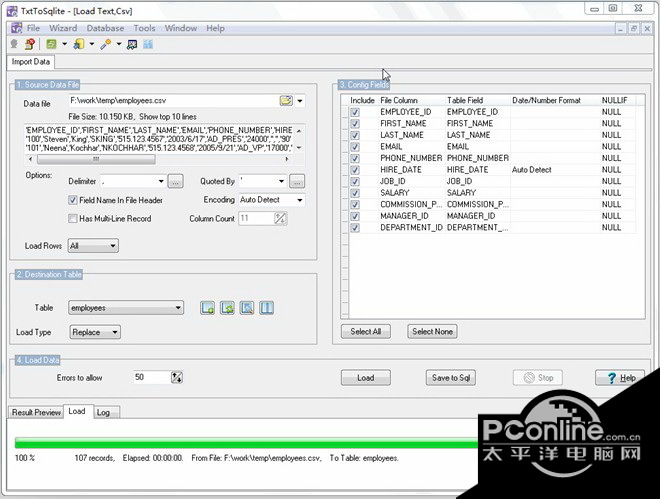The width and height of the screenshot is (660, 499).
Task: Click the Select None button
Action: pos(432,332)
